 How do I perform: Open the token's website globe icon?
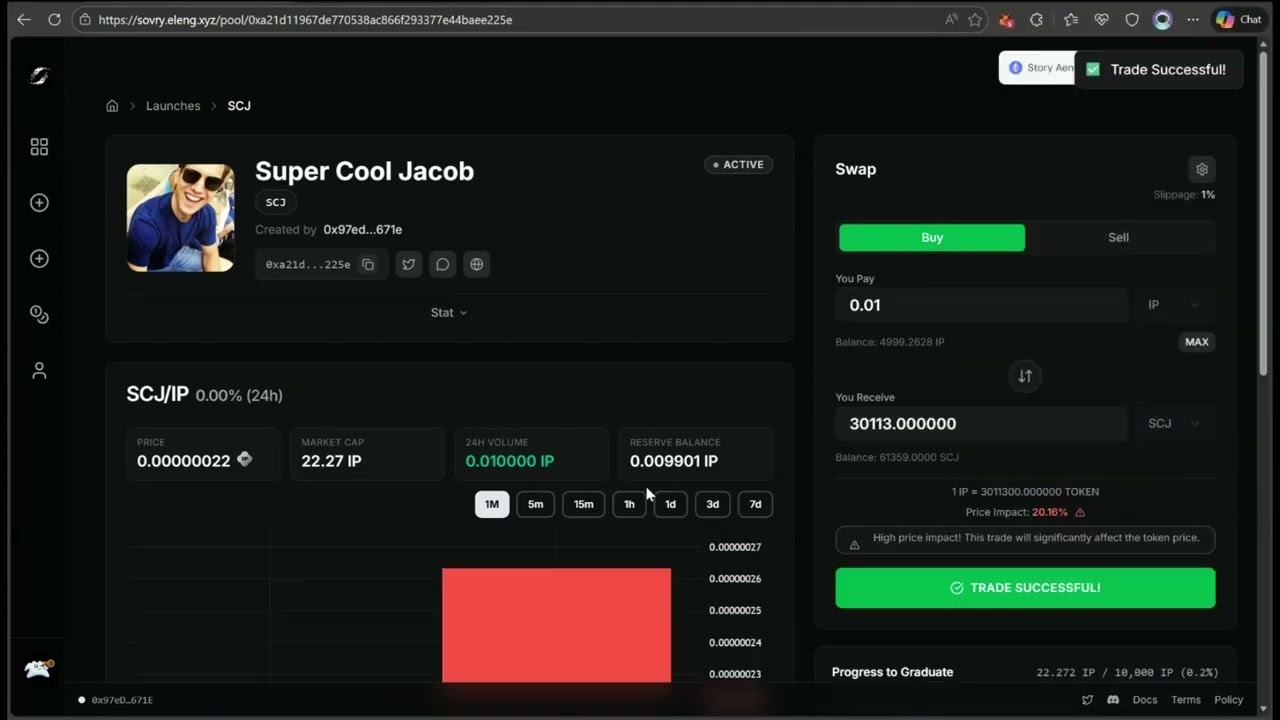point(476,264)
